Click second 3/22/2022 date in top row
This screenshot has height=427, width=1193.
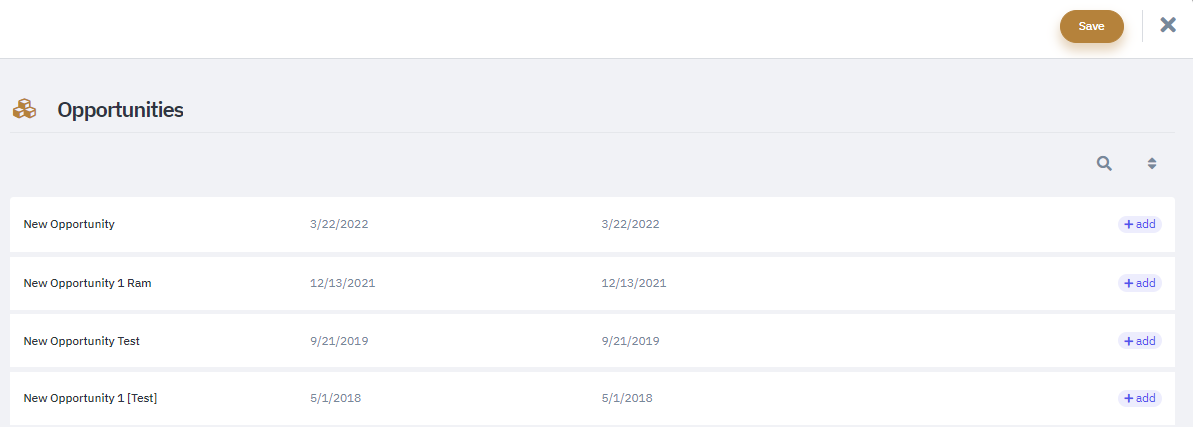630,225
